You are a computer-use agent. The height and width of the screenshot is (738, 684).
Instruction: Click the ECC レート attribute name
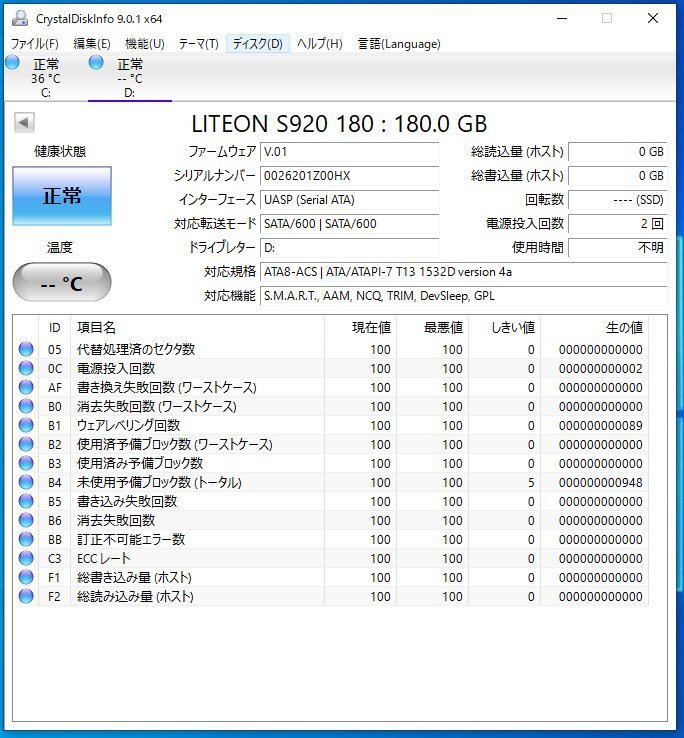[104, 558]
